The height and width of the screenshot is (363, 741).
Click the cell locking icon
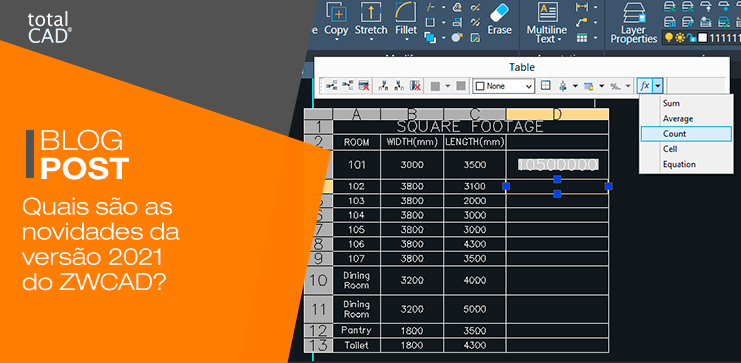click(x=588, y=86)
